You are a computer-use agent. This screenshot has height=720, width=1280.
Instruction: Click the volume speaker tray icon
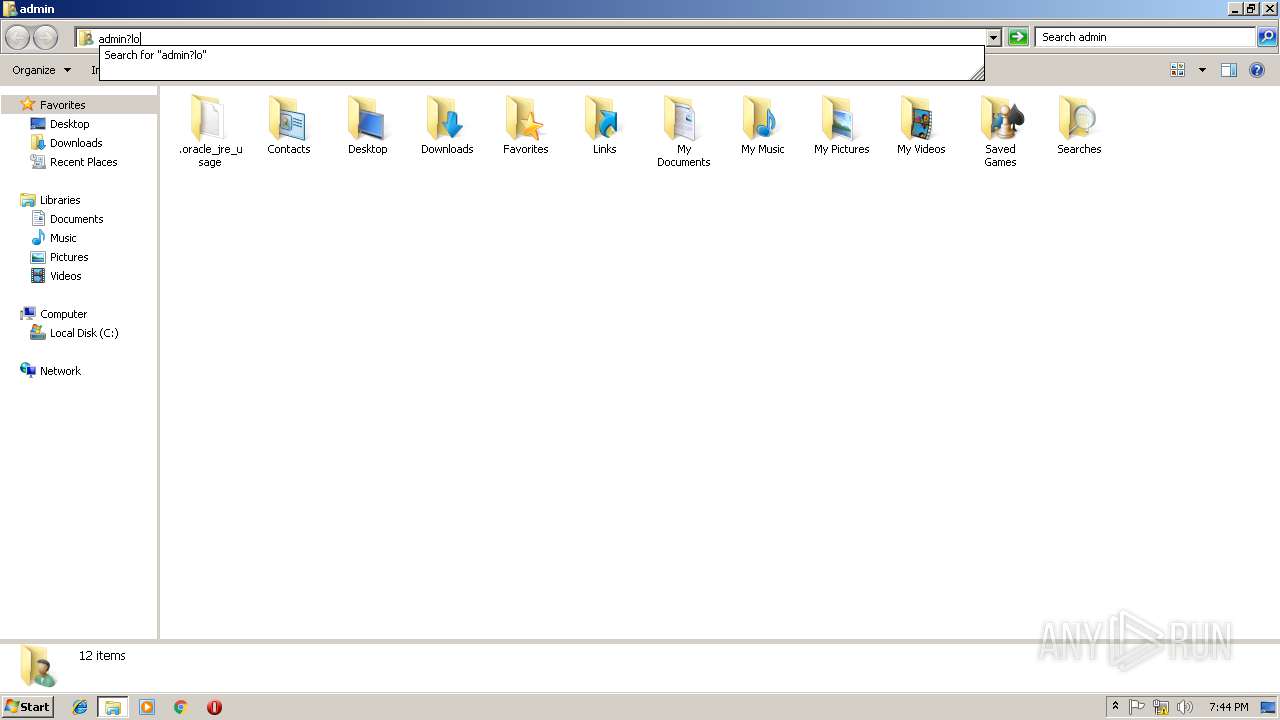pyautogui.click(x=1185, y=707)
